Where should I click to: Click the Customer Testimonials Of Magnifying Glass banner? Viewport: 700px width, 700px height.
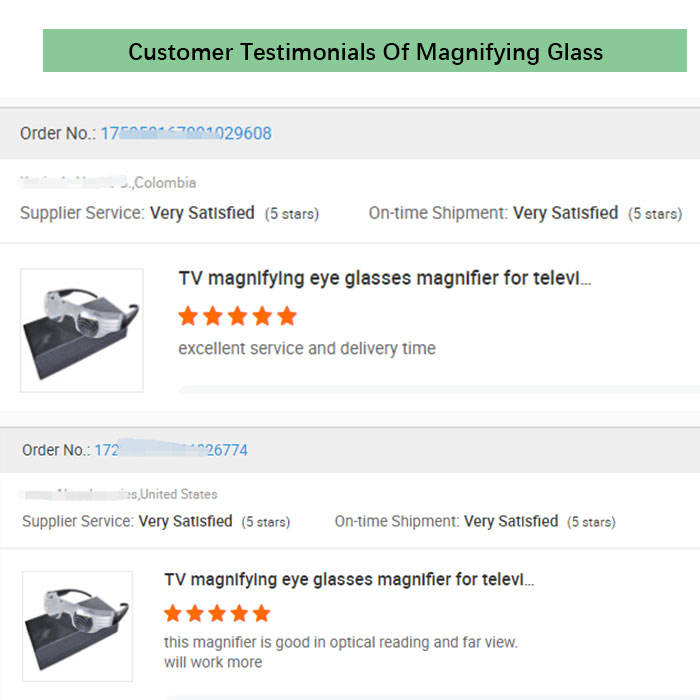pos(365,51)
